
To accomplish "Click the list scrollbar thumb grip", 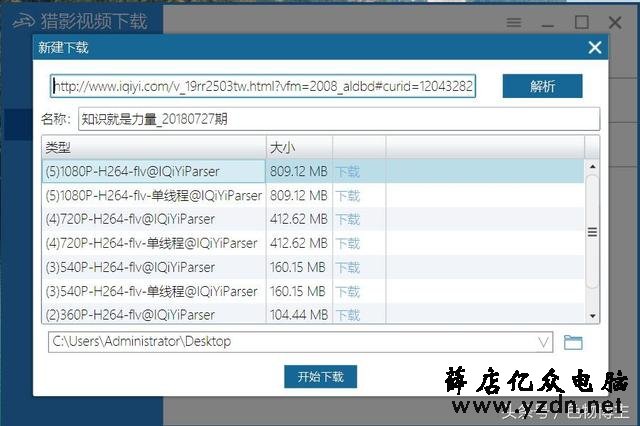I will coord(592,232).
